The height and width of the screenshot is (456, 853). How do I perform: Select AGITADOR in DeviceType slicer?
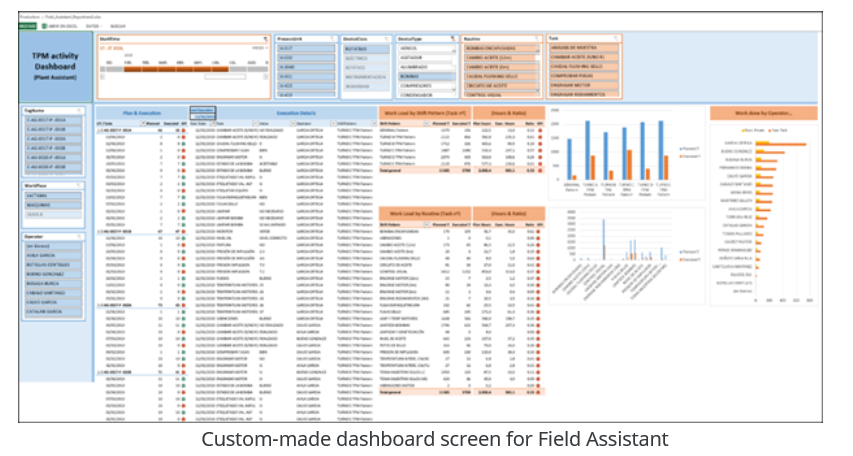(x=426, y=58)
